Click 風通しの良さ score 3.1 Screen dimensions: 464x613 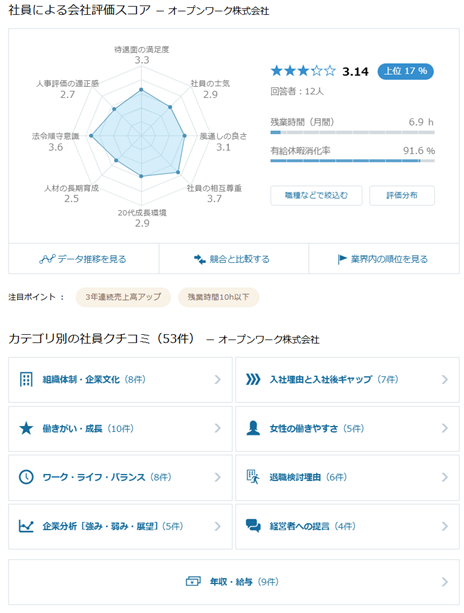[223, 147]
